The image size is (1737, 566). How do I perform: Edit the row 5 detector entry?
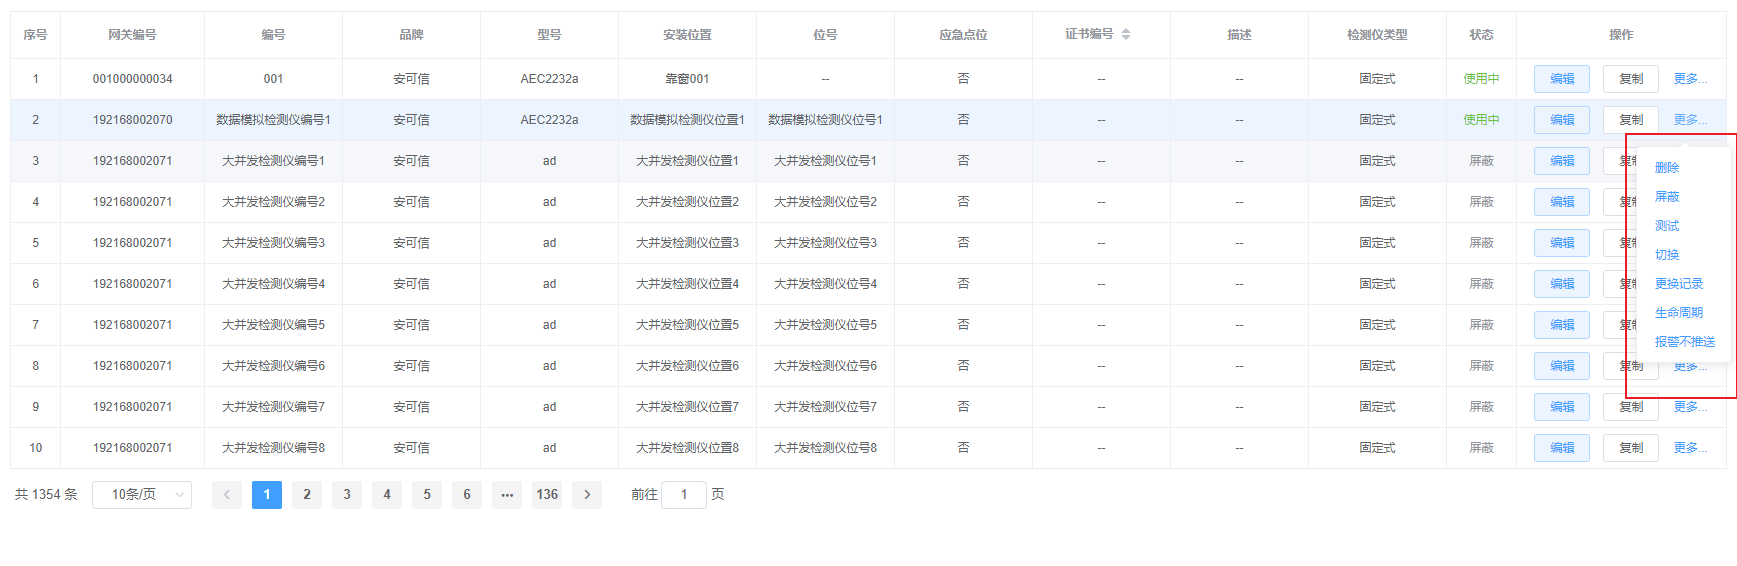point(1561,243)
